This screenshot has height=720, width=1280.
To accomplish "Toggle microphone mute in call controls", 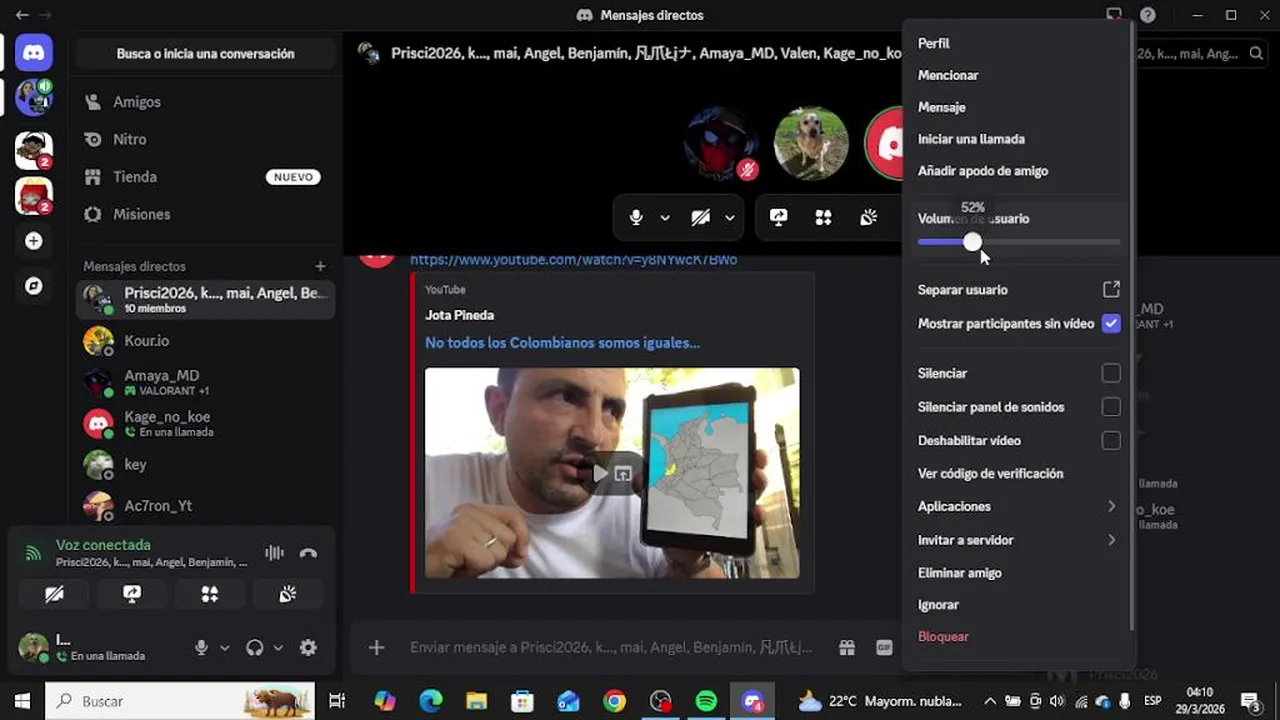I will (636, 218).
